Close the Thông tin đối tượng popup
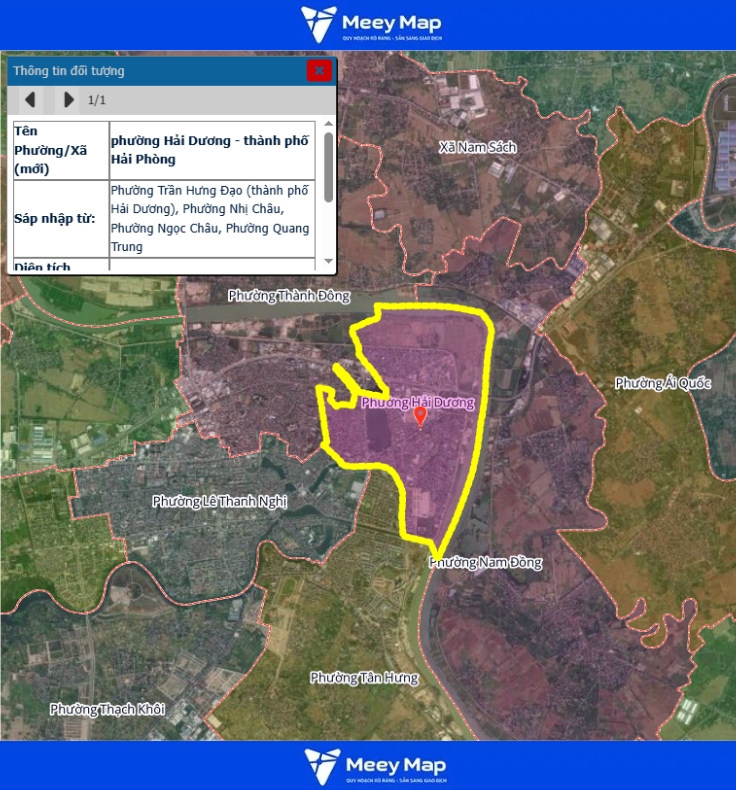This screenshot has width=736, height=790. pyautogui.click(x=319, y=70)
